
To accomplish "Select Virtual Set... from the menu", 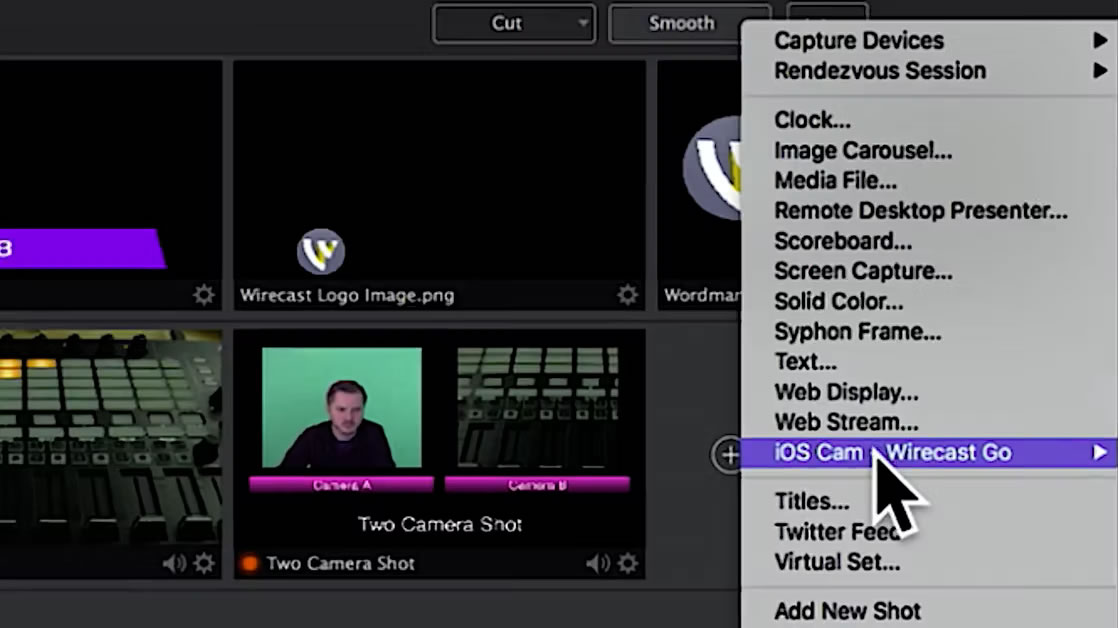I will tap(837, 562).
